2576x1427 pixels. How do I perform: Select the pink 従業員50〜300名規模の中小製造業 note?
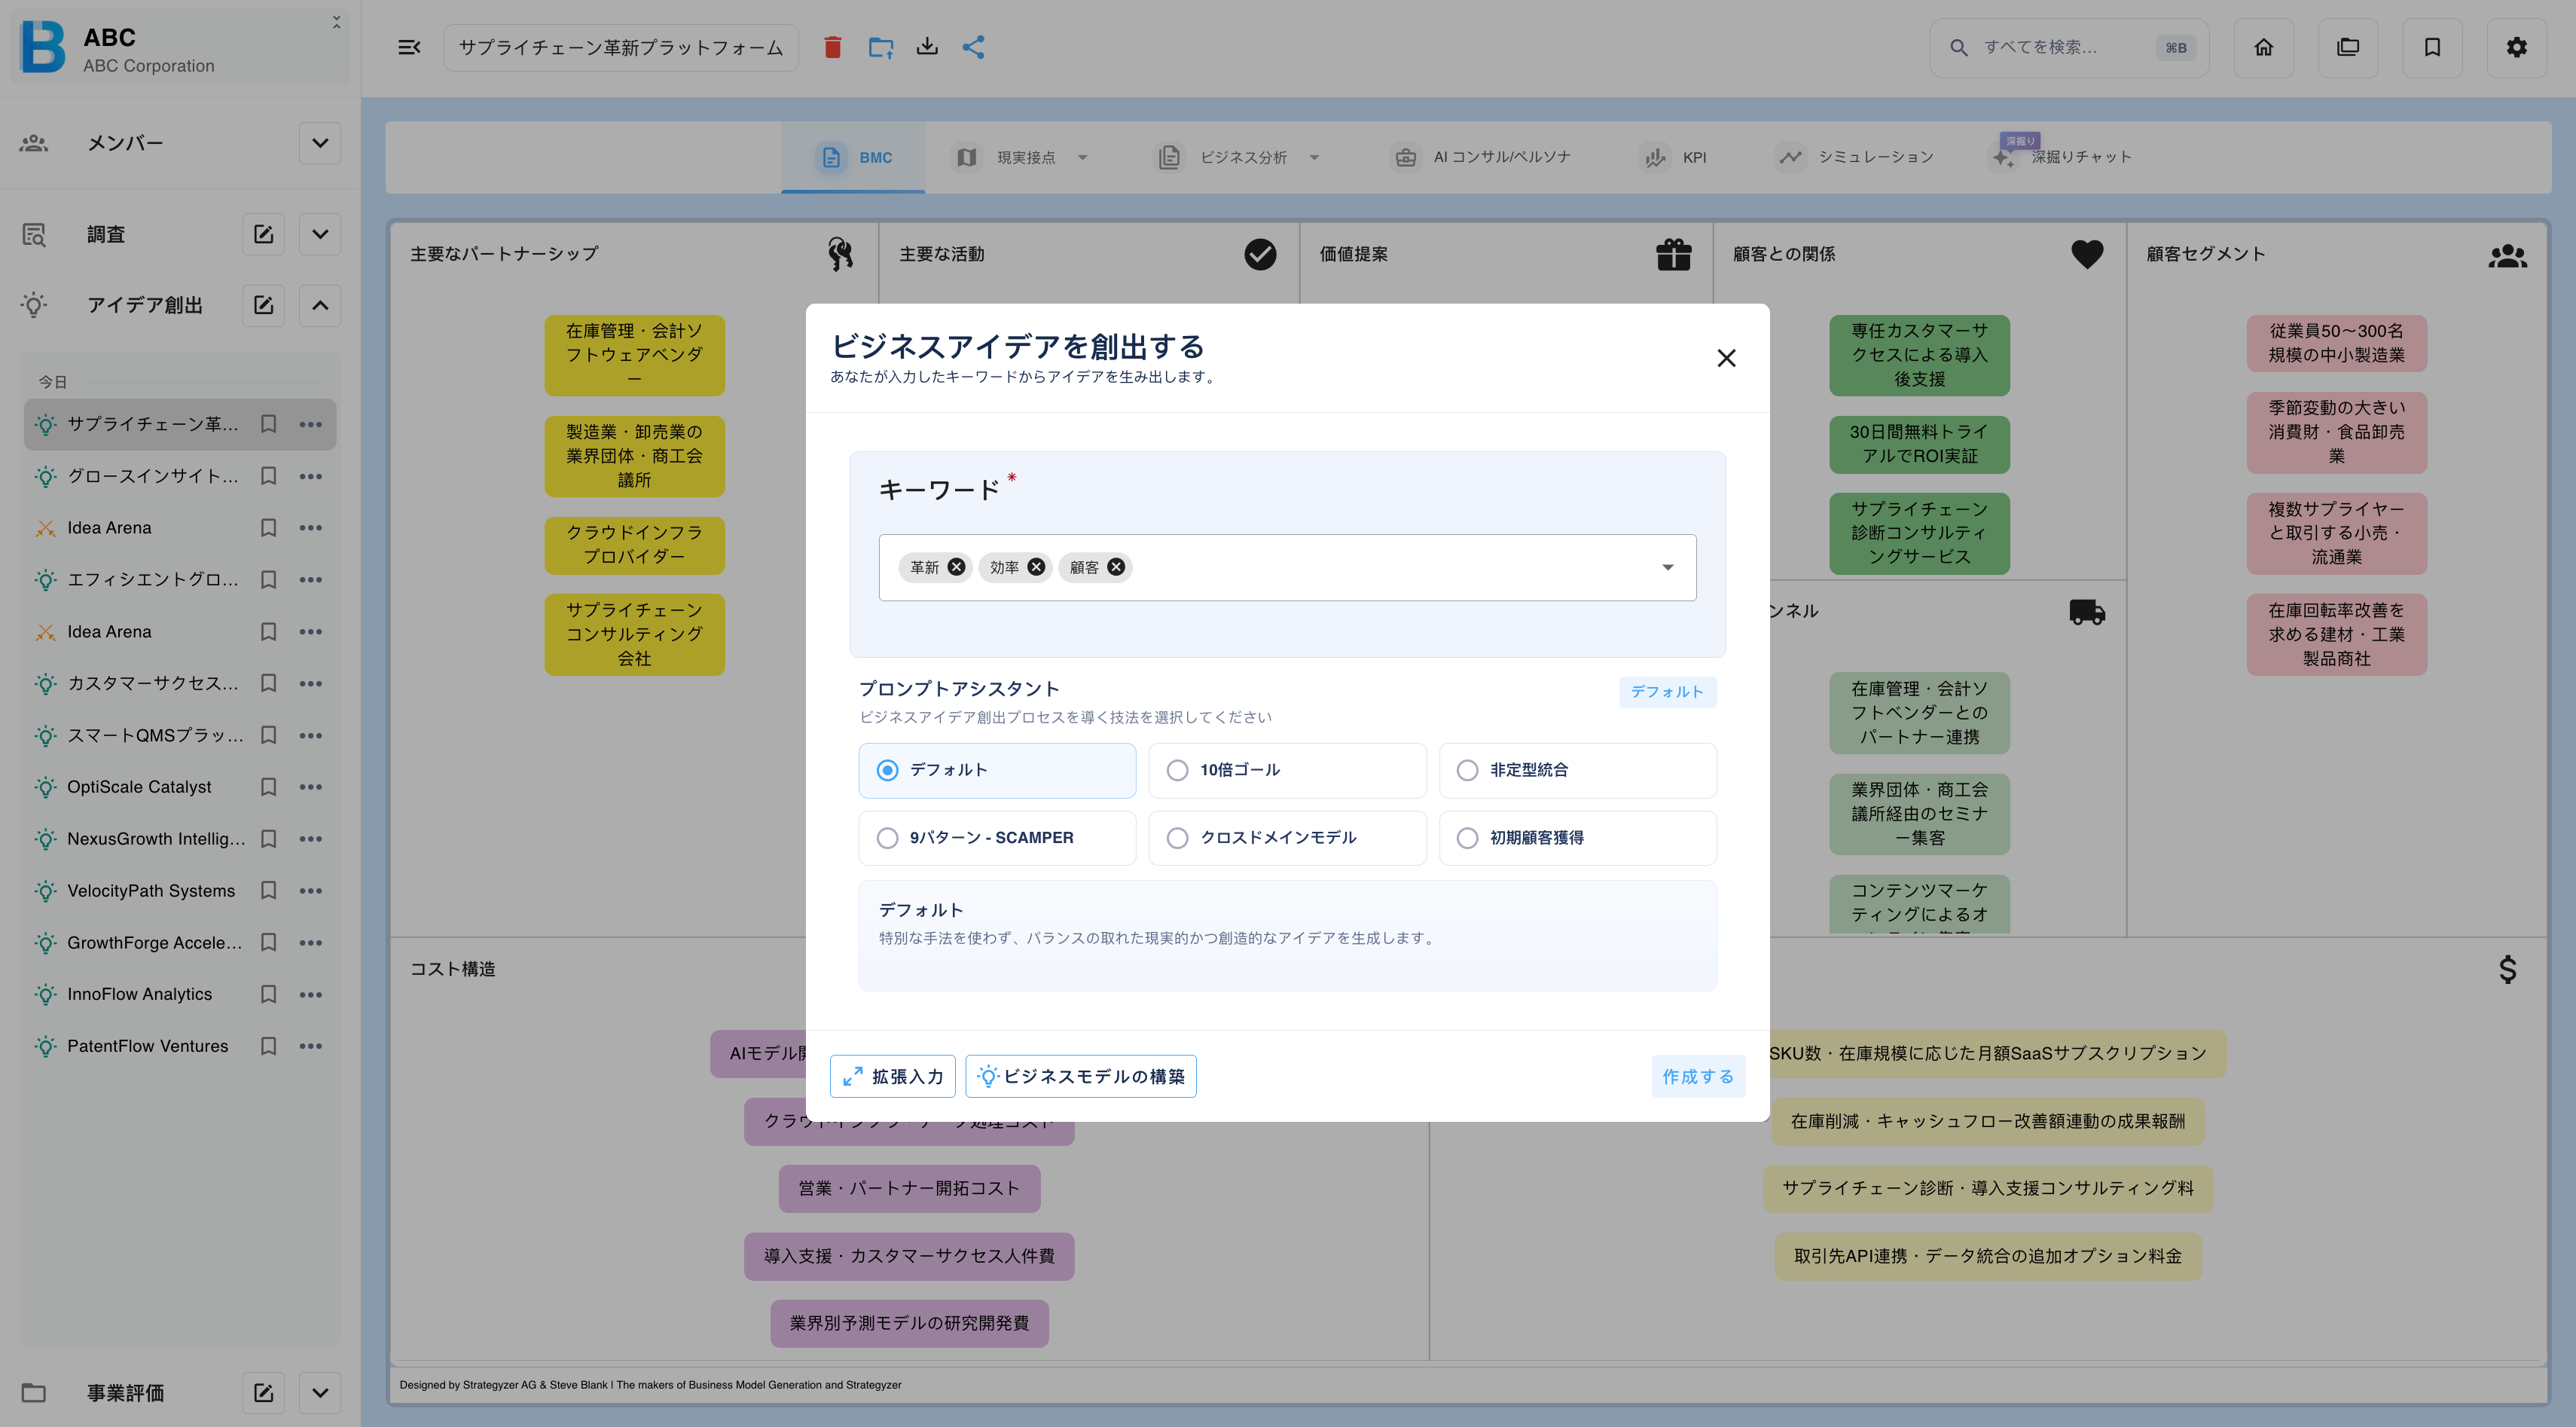pyautogui.click(x=2336, y=343)
